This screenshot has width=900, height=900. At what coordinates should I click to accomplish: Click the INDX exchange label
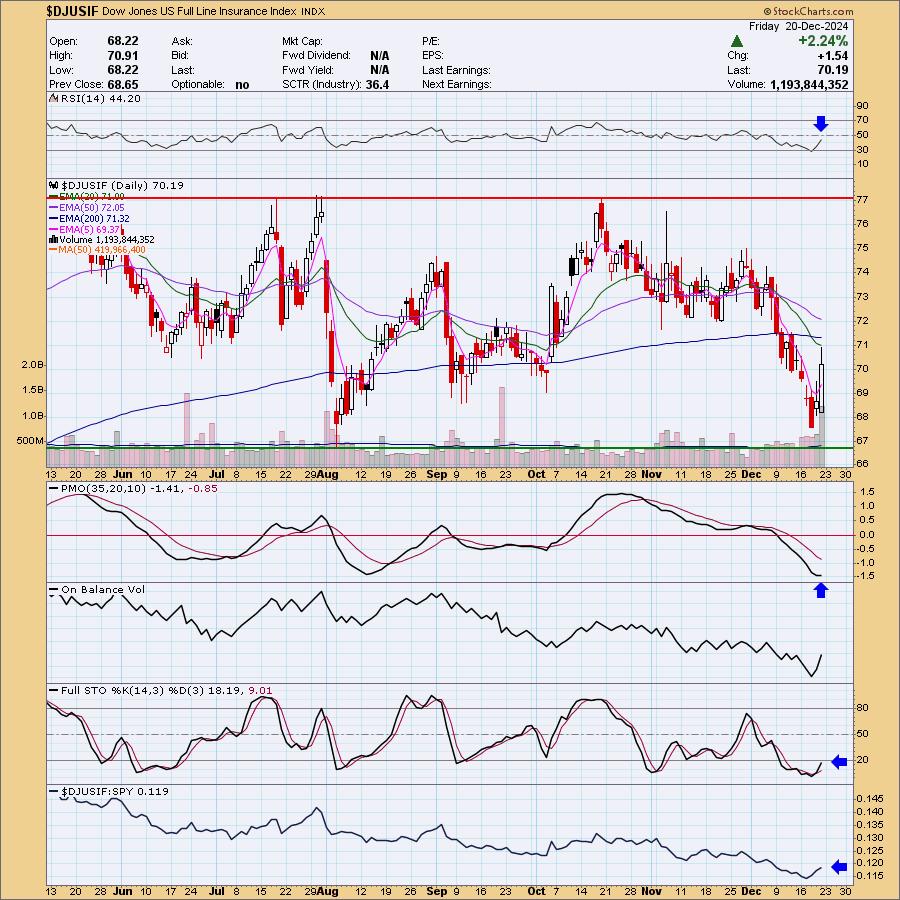(x=313, y=11)
